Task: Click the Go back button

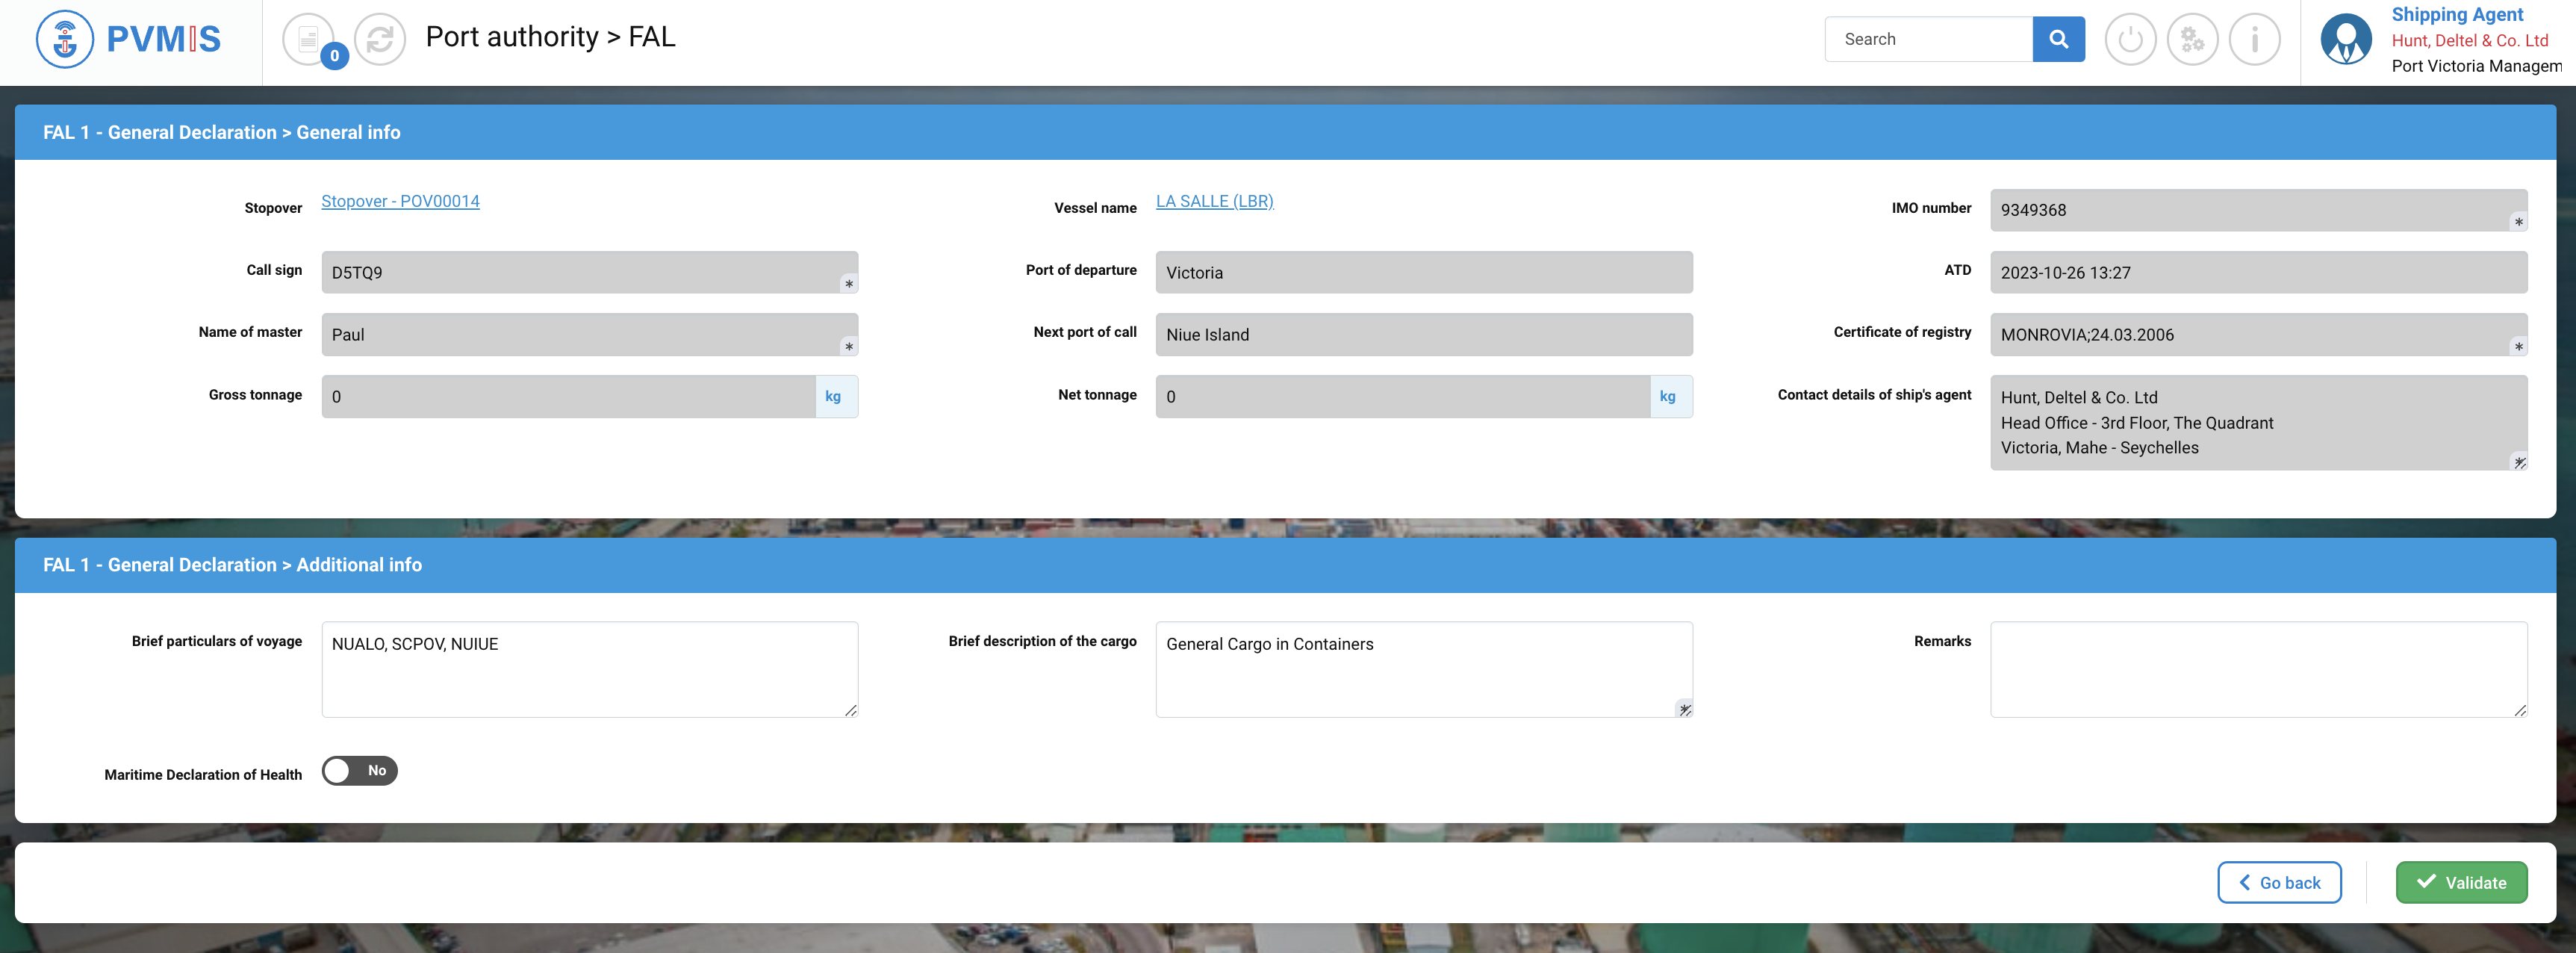Action: [x=2279, y=882]
